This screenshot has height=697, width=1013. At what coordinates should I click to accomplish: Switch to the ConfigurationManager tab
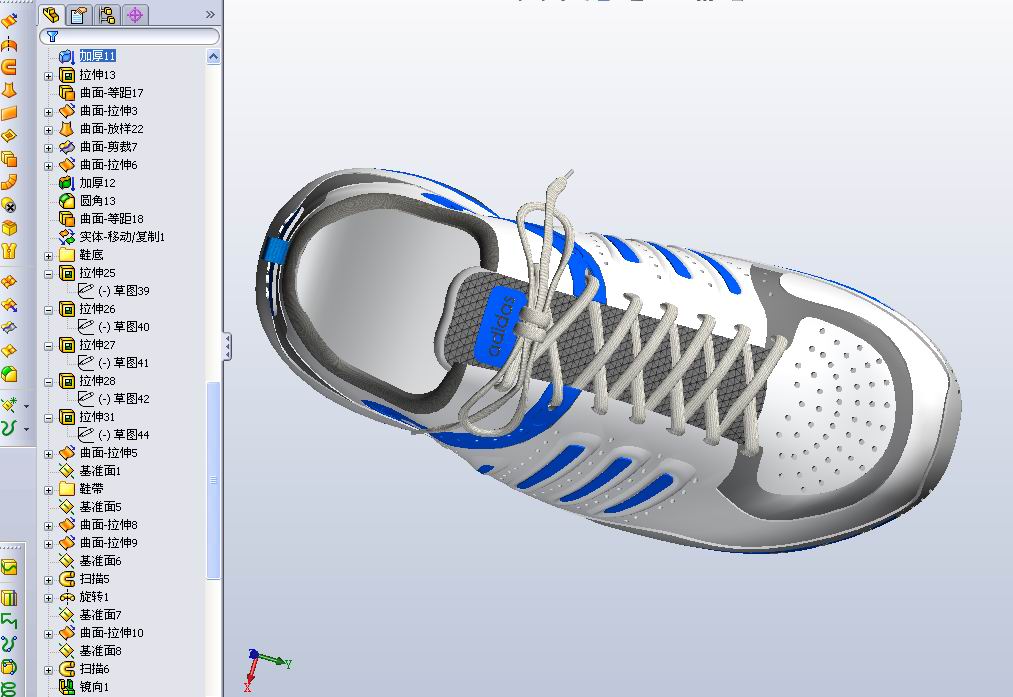point(107,14)
